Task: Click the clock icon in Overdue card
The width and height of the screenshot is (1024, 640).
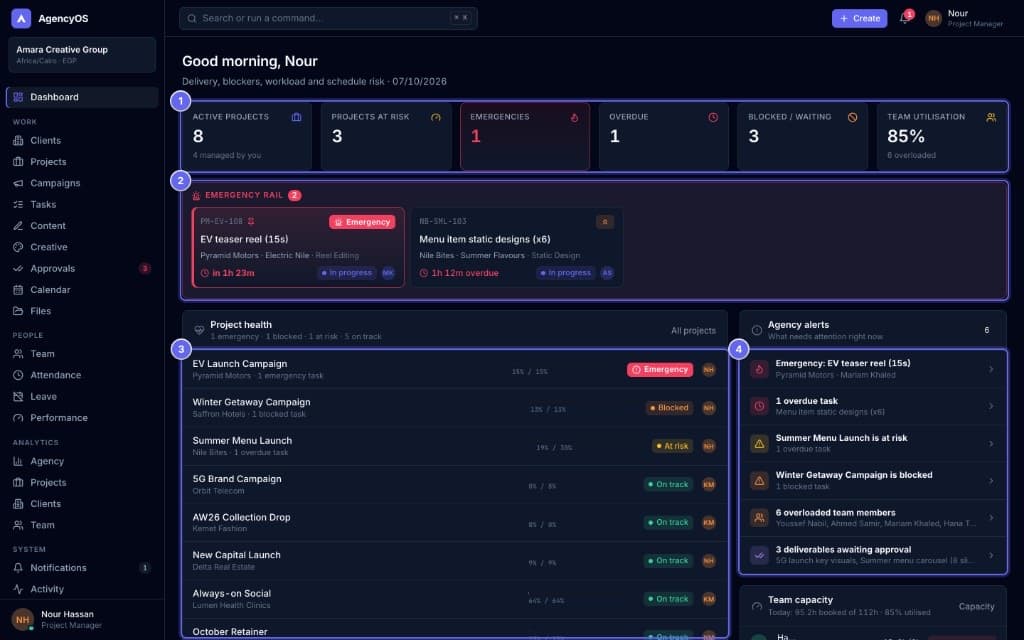Action: (x=713, y=118)
